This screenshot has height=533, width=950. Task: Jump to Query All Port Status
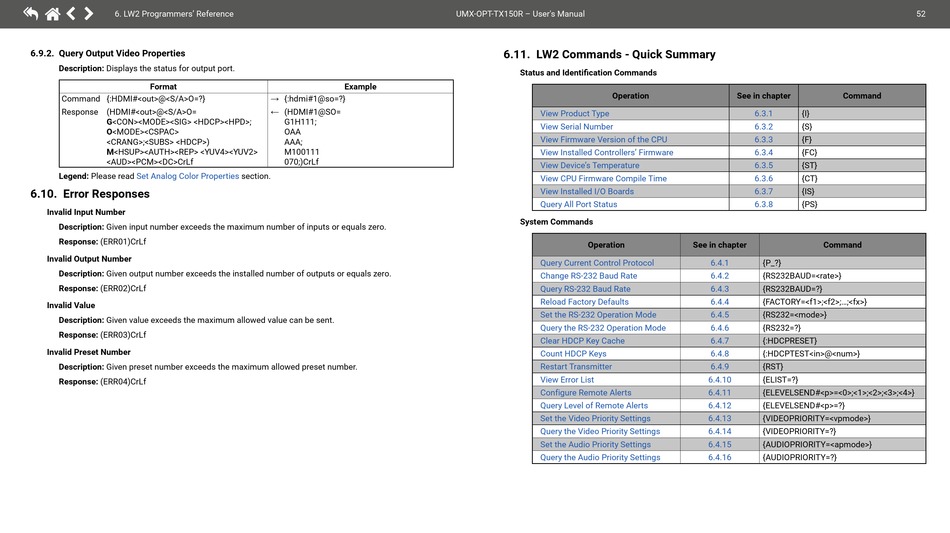[x=578, y=205]
